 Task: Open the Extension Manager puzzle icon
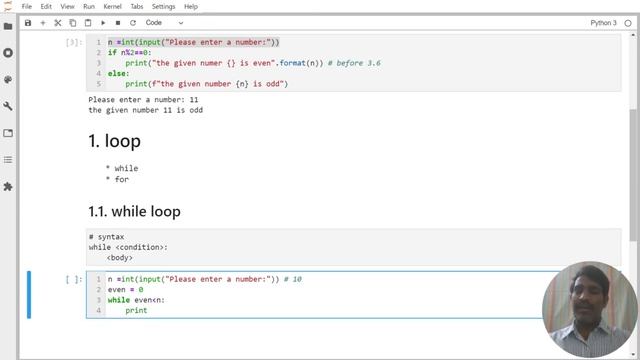[x=8, y=187]
